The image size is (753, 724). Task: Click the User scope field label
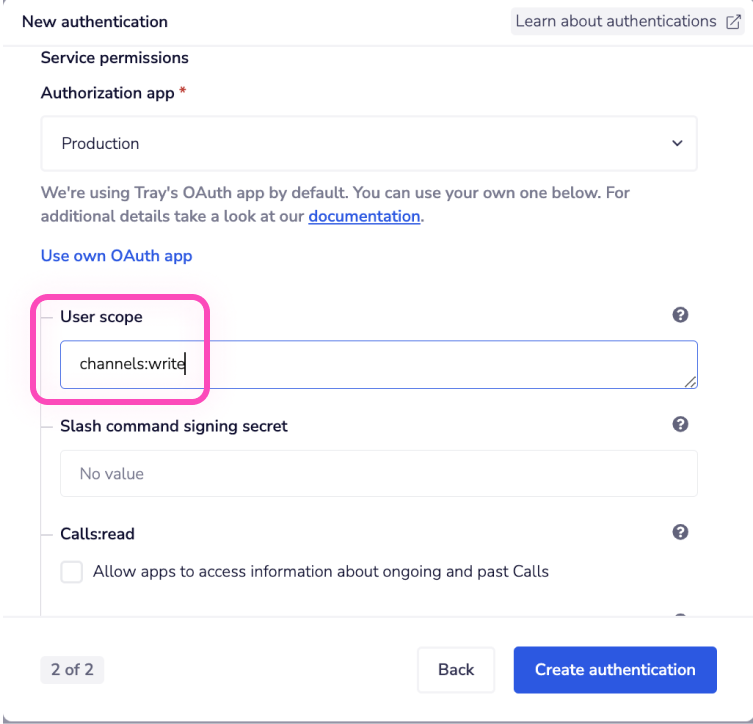(x=101, y=317)
